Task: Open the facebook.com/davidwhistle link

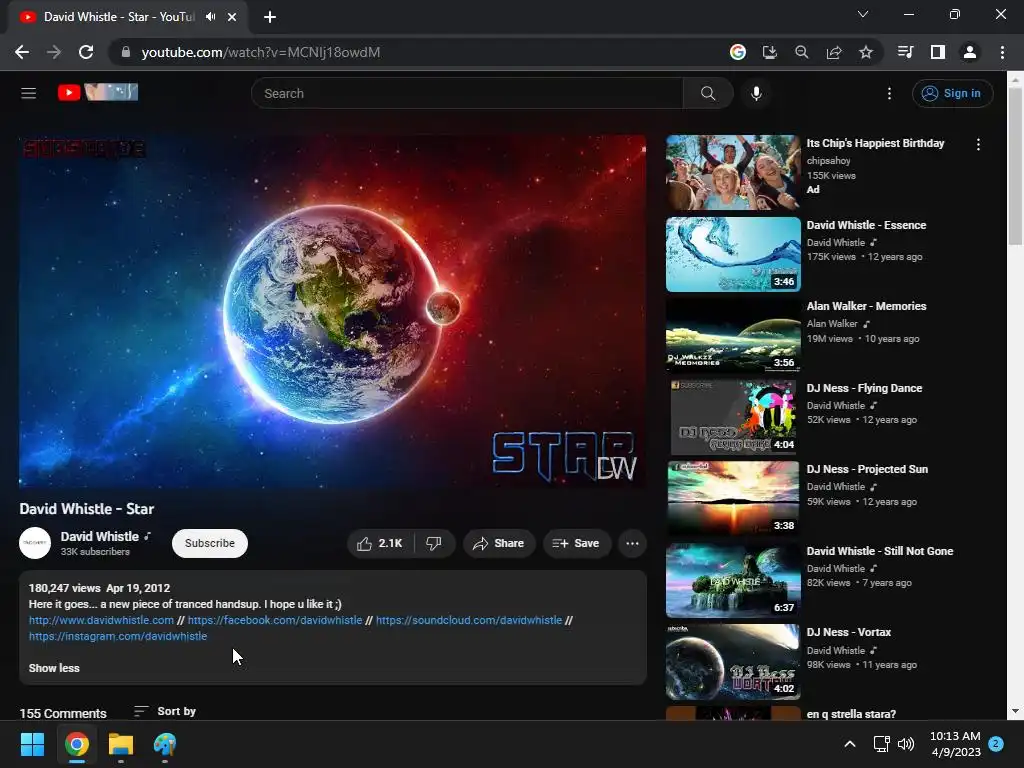Action: click(275, 620)
